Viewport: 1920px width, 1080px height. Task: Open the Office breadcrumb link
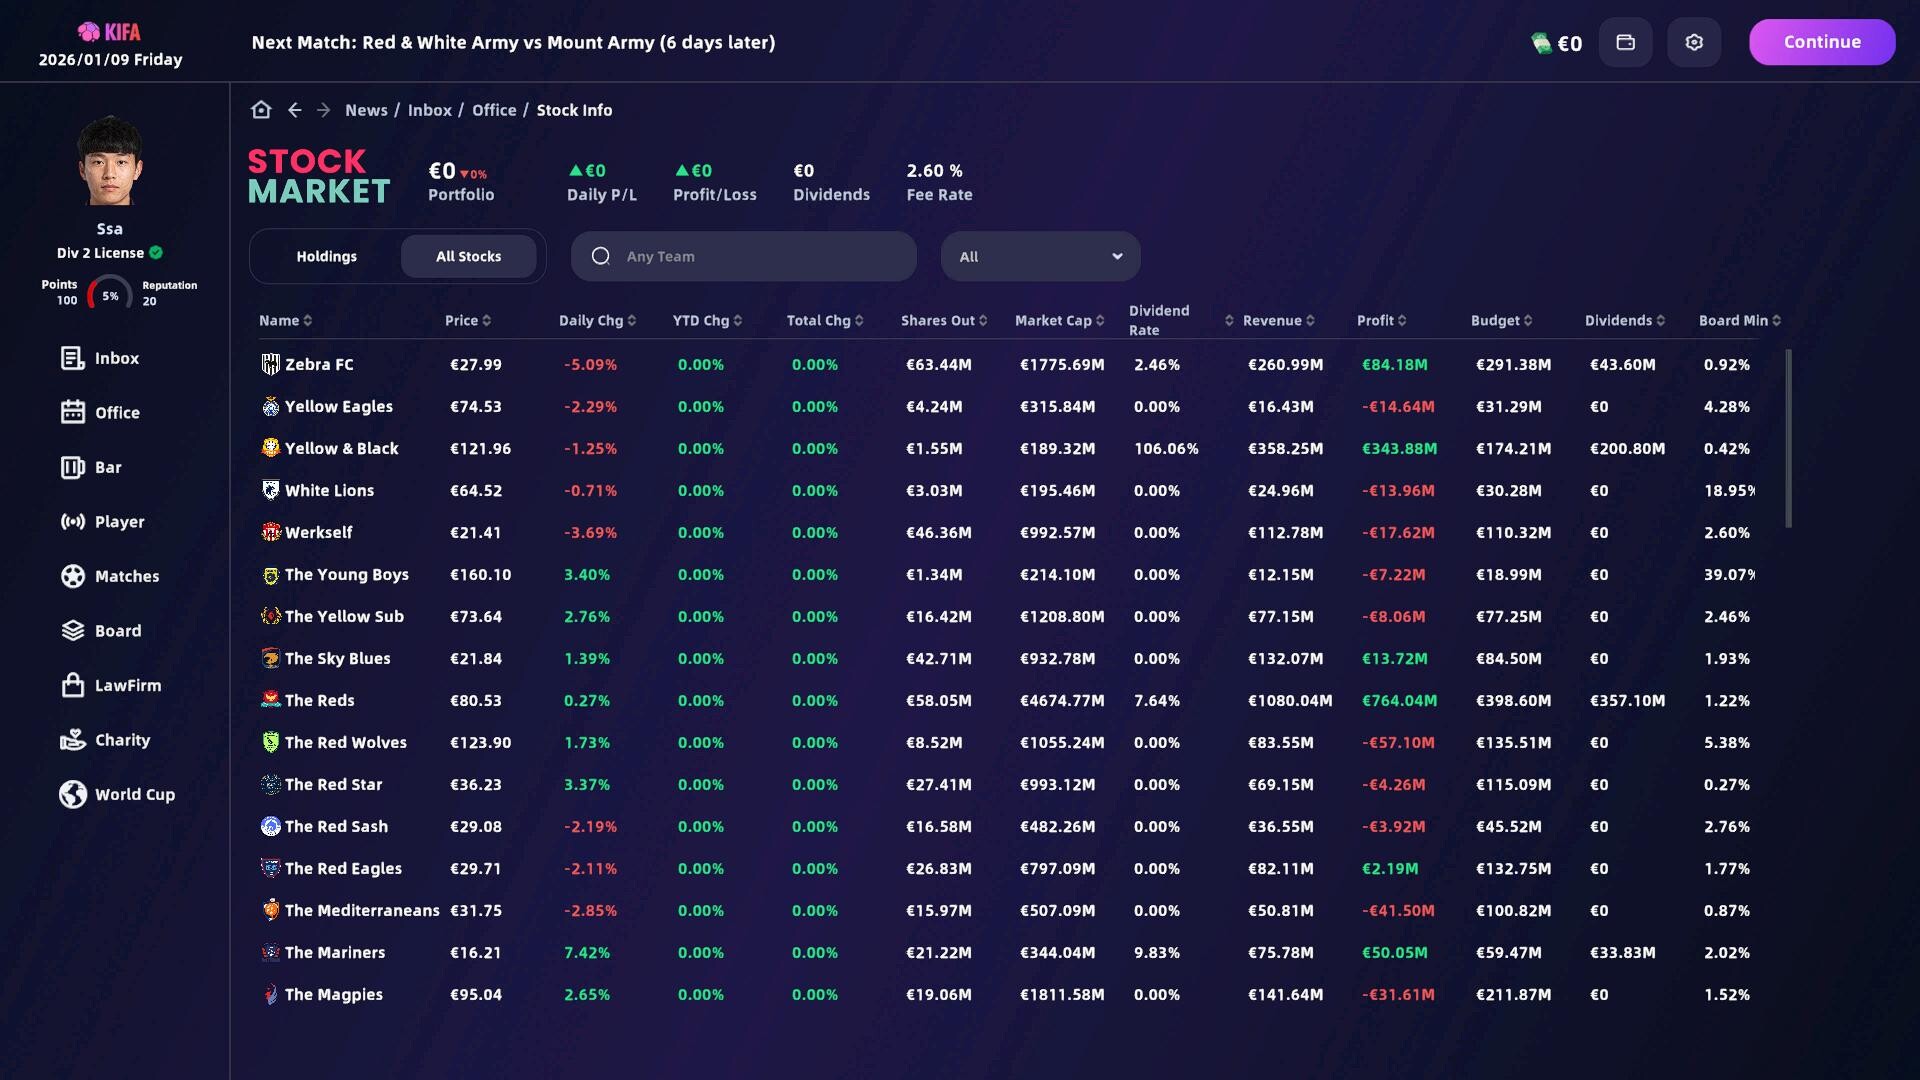click(x=494, y=110)
